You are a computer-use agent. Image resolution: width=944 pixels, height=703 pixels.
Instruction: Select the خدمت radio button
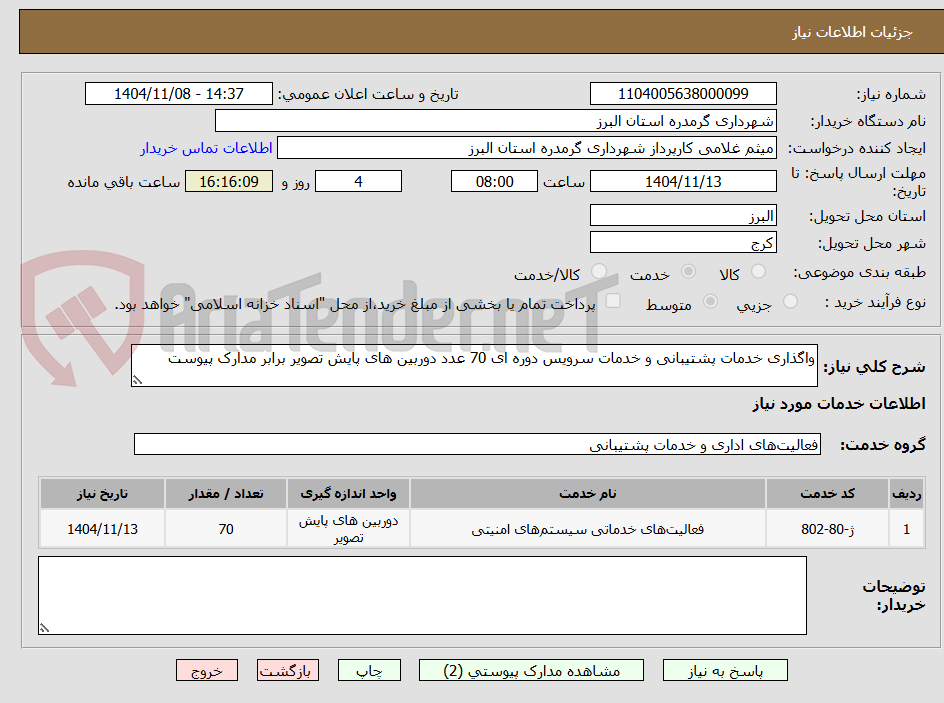[688, 272]
